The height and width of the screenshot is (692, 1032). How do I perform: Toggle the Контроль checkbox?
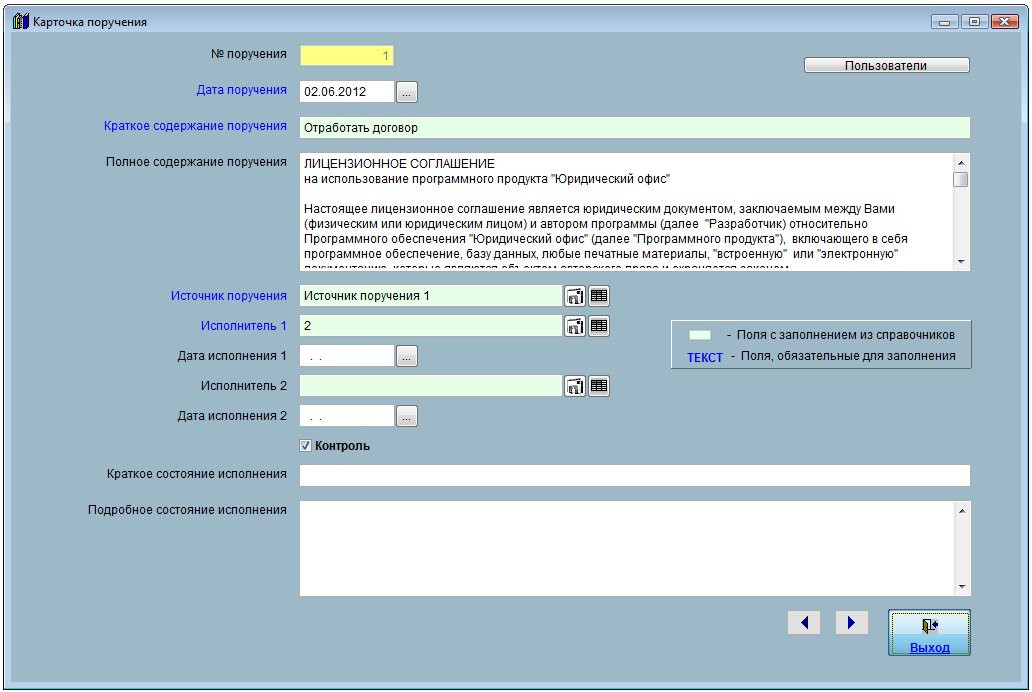tap(306, 446)
